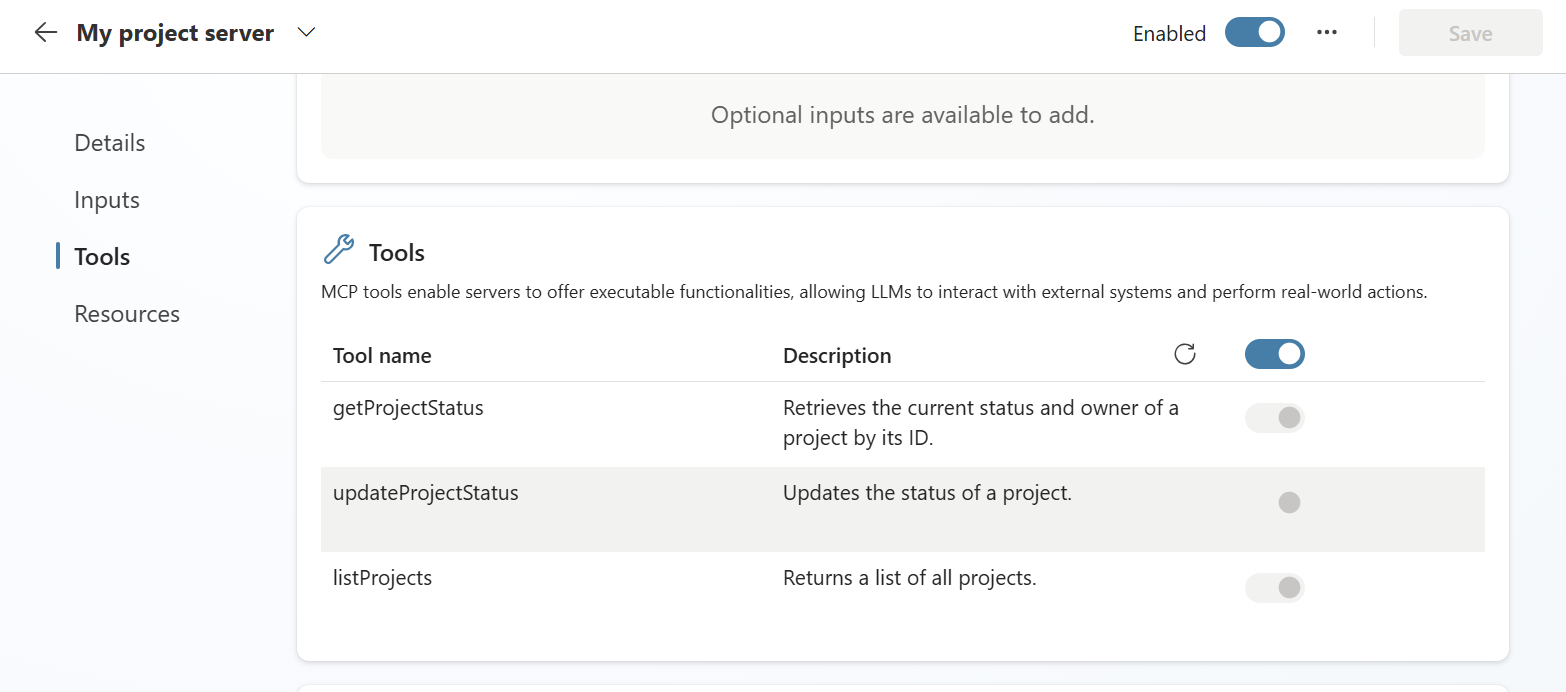Enable the updateProjectStatus tool toggle
The height and width of the screenshot is (692, 1566).
click(1274, 502)
